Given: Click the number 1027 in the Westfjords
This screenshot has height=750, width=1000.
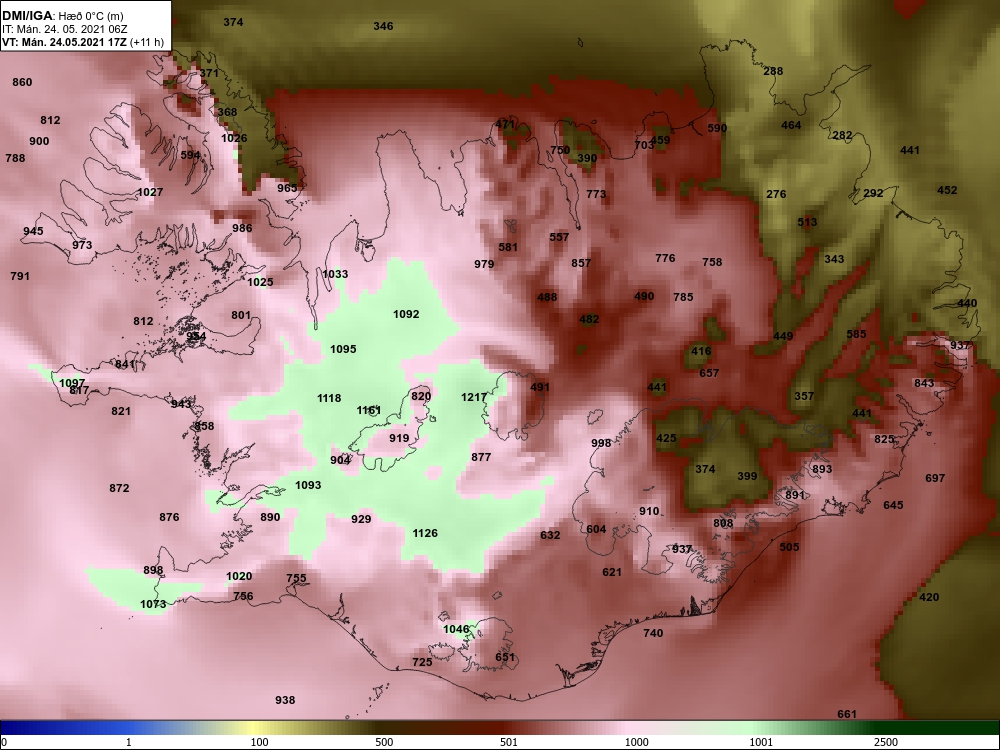Looking at the screenshot, I should pyautogui.click(x=151, y=192).
